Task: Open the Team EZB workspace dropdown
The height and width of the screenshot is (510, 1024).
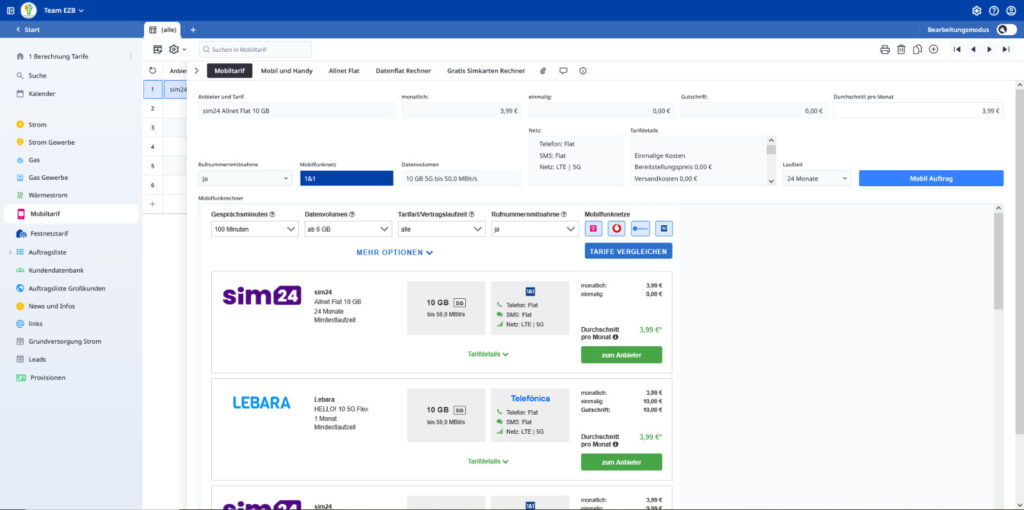Action: 63,10
